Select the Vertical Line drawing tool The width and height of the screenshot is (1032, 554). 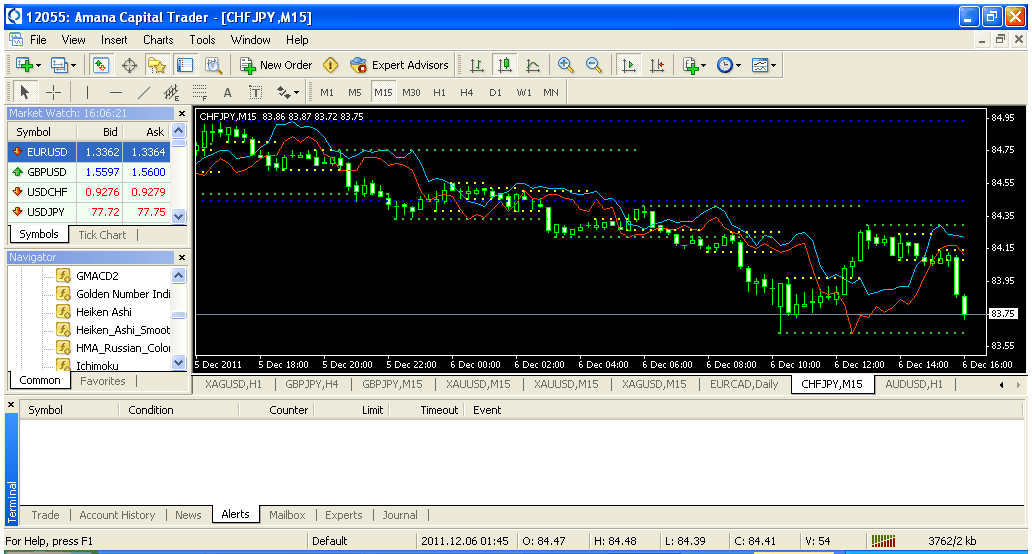pyautogui.click(x=87, y=92)
